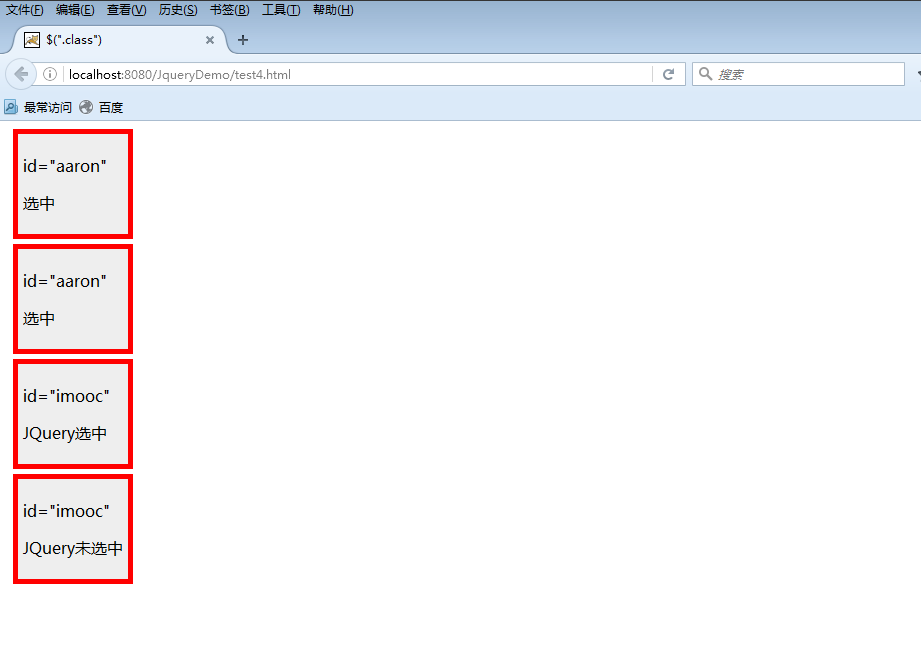Open the 书签(B) menu

(230, 10)
